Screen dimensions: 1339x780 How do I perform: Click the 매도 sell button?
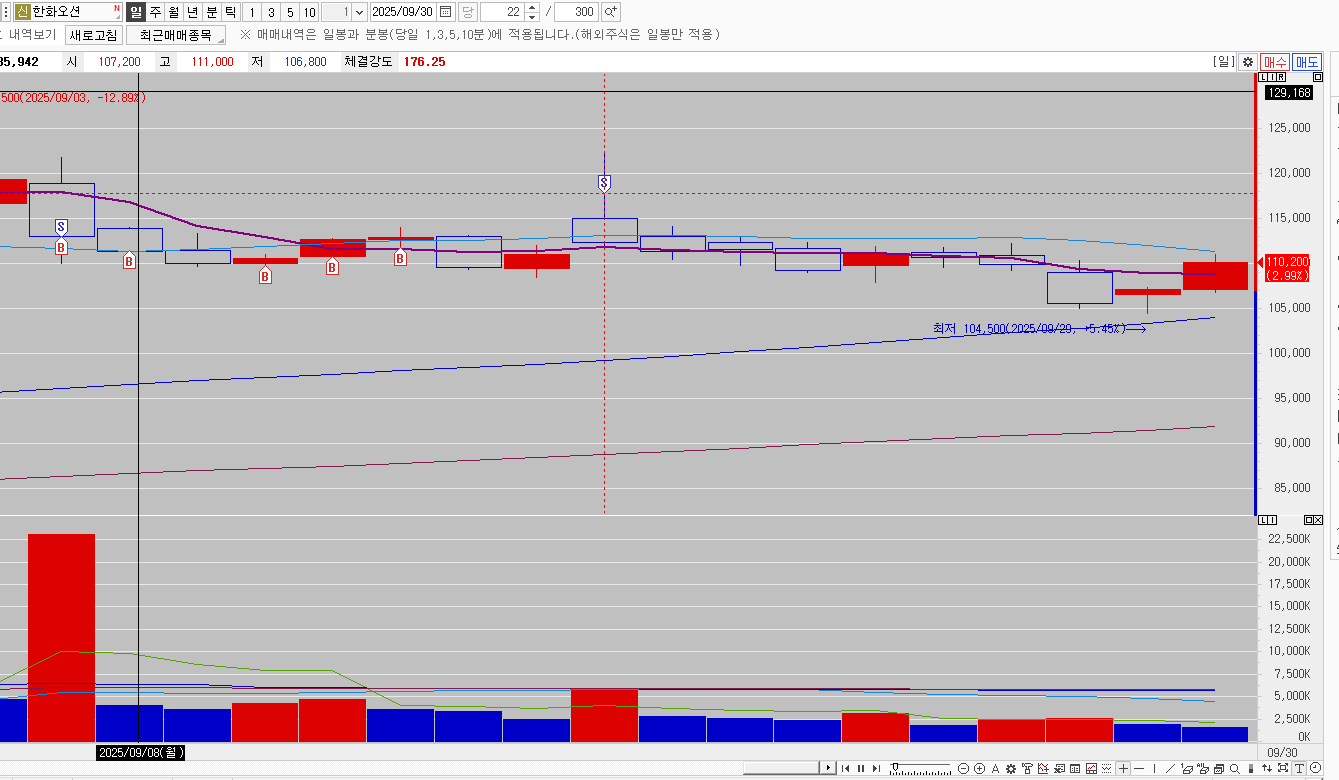(1306, 62)
